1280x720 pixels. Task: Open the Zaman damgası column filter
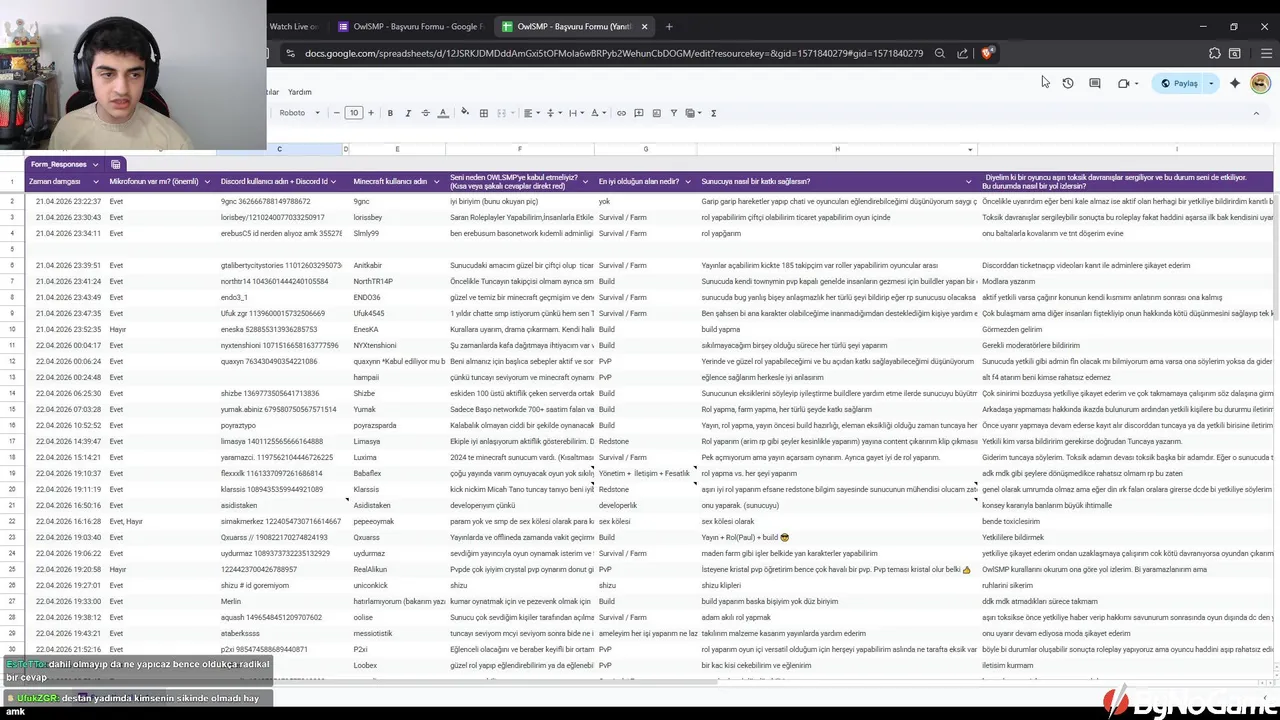pos(96,182)
